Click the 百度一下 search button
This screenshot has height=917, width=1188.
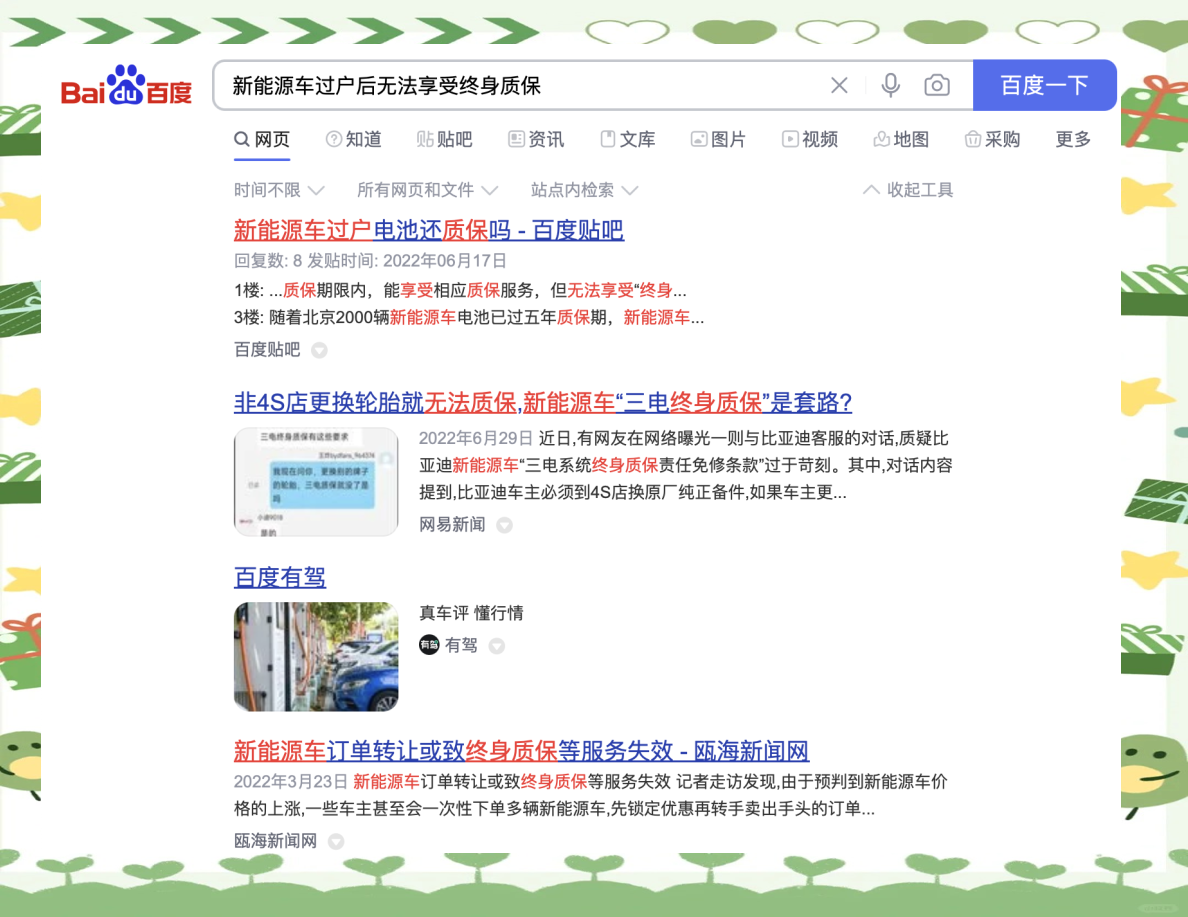tap(1044, 86)
